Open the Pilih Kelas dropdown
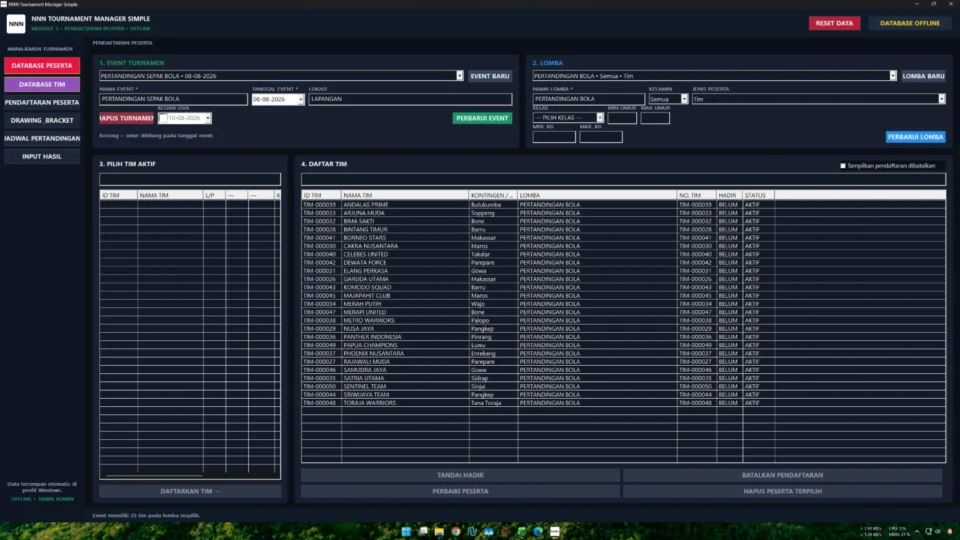Screen dimensions: 960x540 coord(600,118)
